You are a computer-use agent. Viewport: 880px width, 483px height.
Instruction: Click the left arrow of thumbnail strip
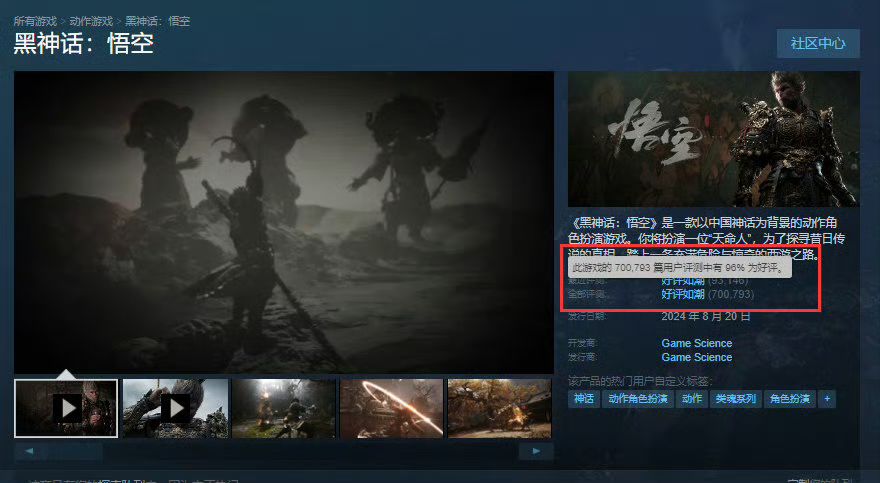coord(29,451)
